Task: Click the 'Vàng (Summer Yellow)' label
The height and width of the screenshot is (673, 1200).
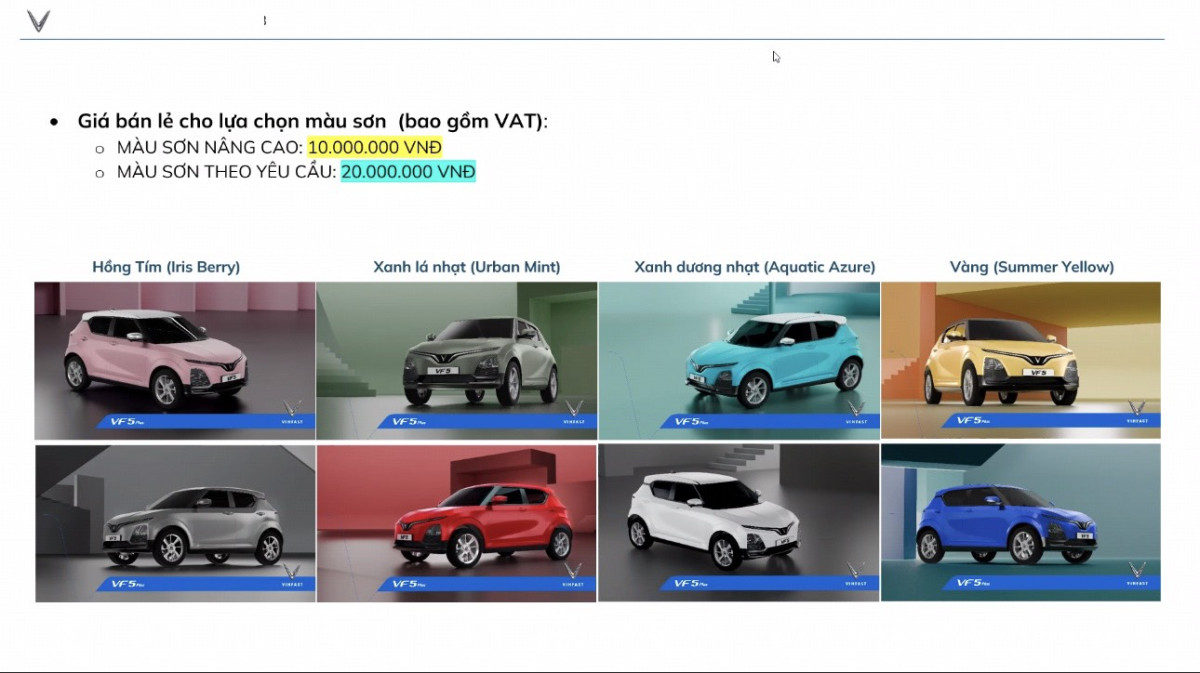Action: (x=1032, y=267)
